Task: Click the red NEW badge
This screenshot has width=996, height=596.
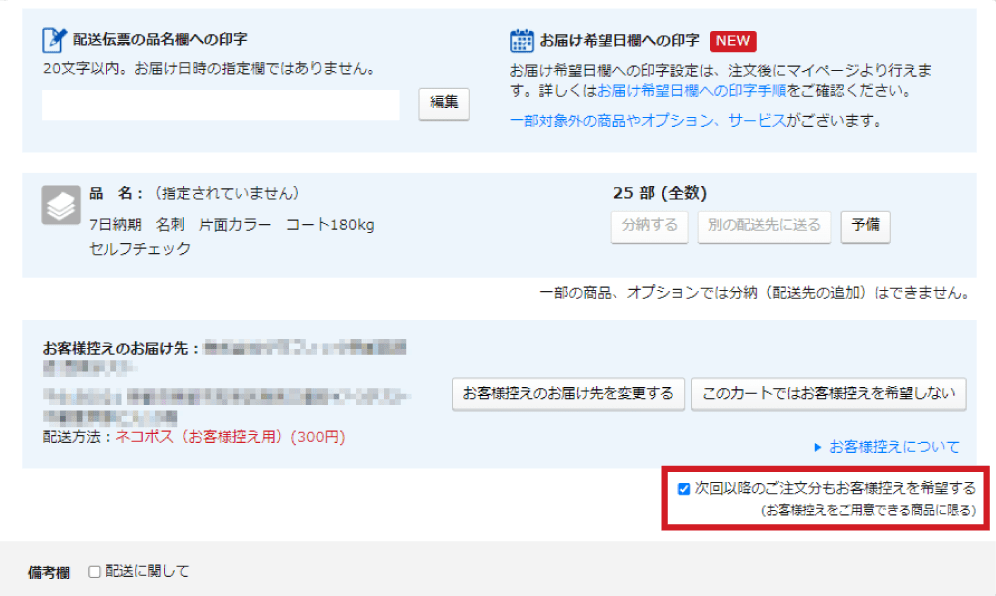Action: (x=733, y=41)
